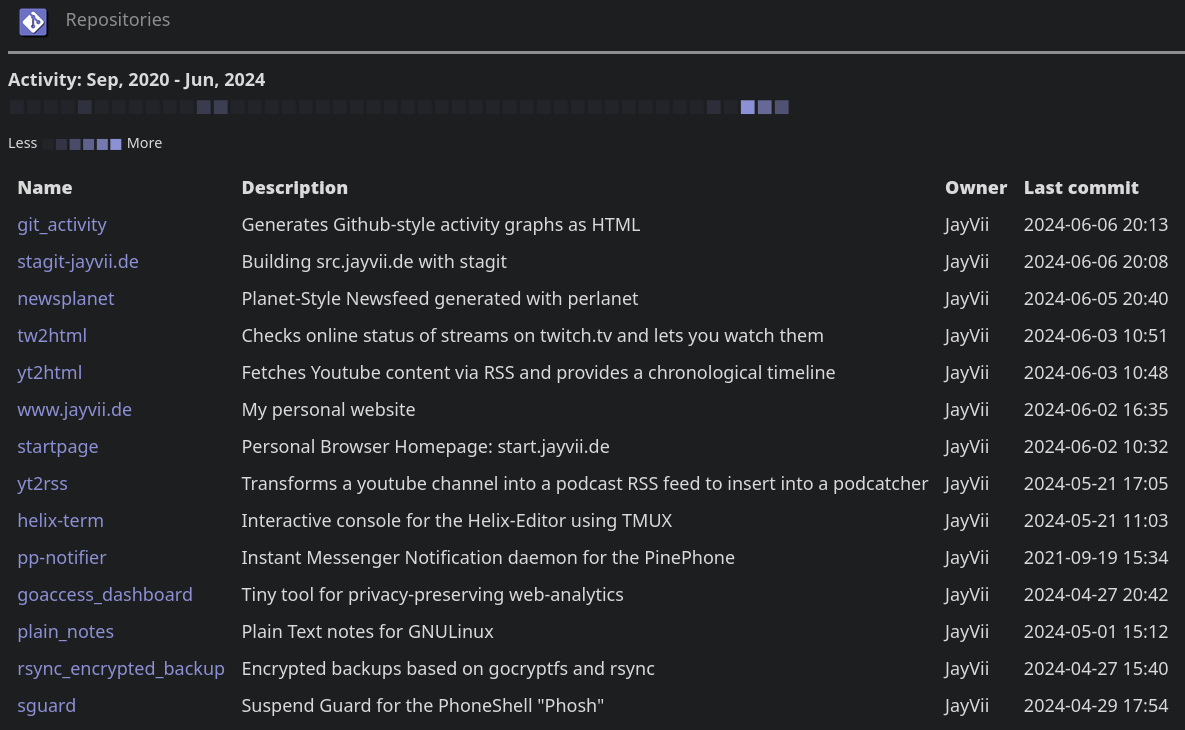Click the Last commit column header

pyautogui.click(x=1081, y=187)
